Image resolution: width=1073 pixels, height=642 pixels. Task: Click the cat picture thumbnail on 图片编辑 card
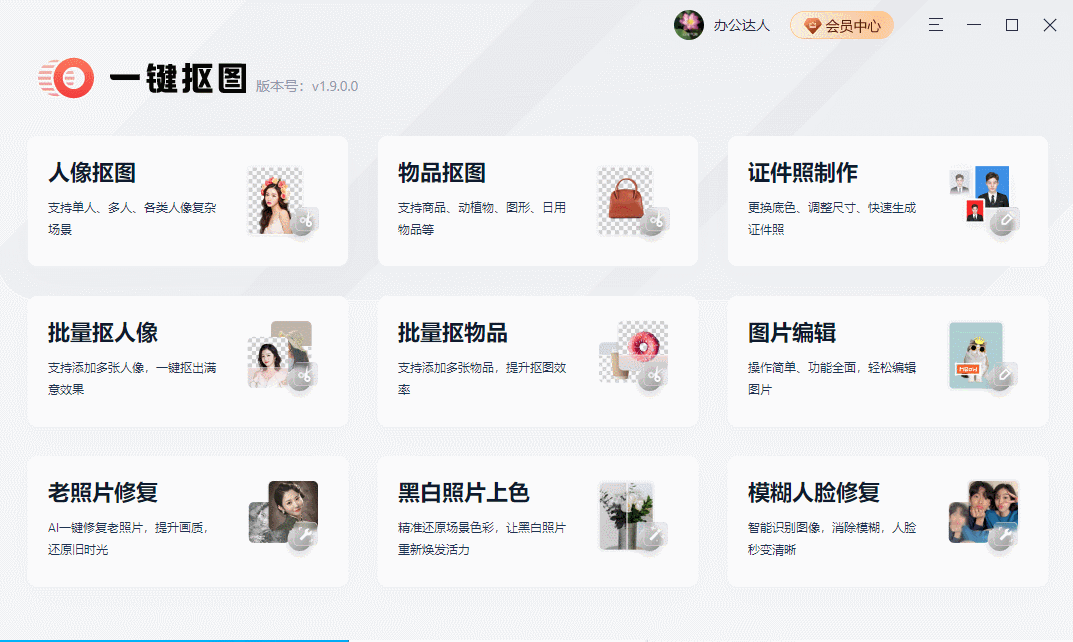click(x=976, y=355)
